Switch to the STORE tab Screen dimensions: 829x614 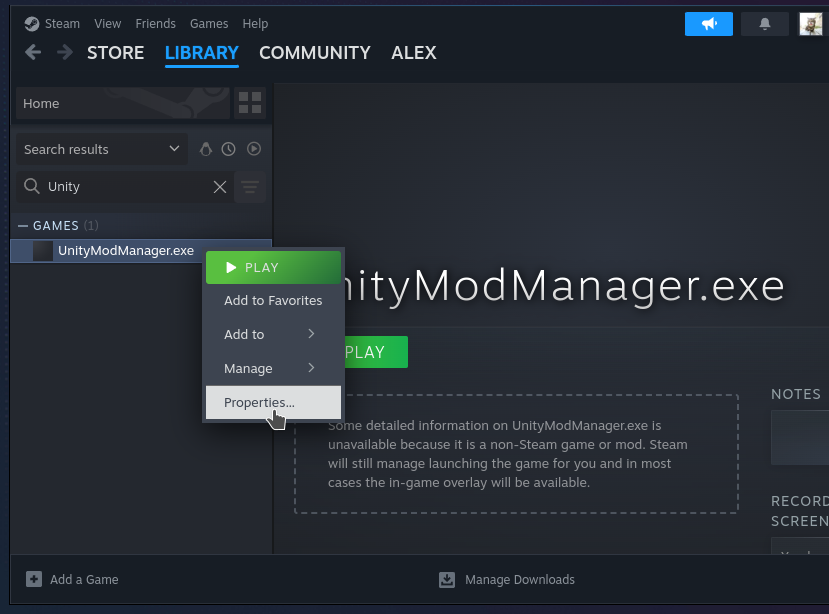pyautogui.click(x=115, y=53)
